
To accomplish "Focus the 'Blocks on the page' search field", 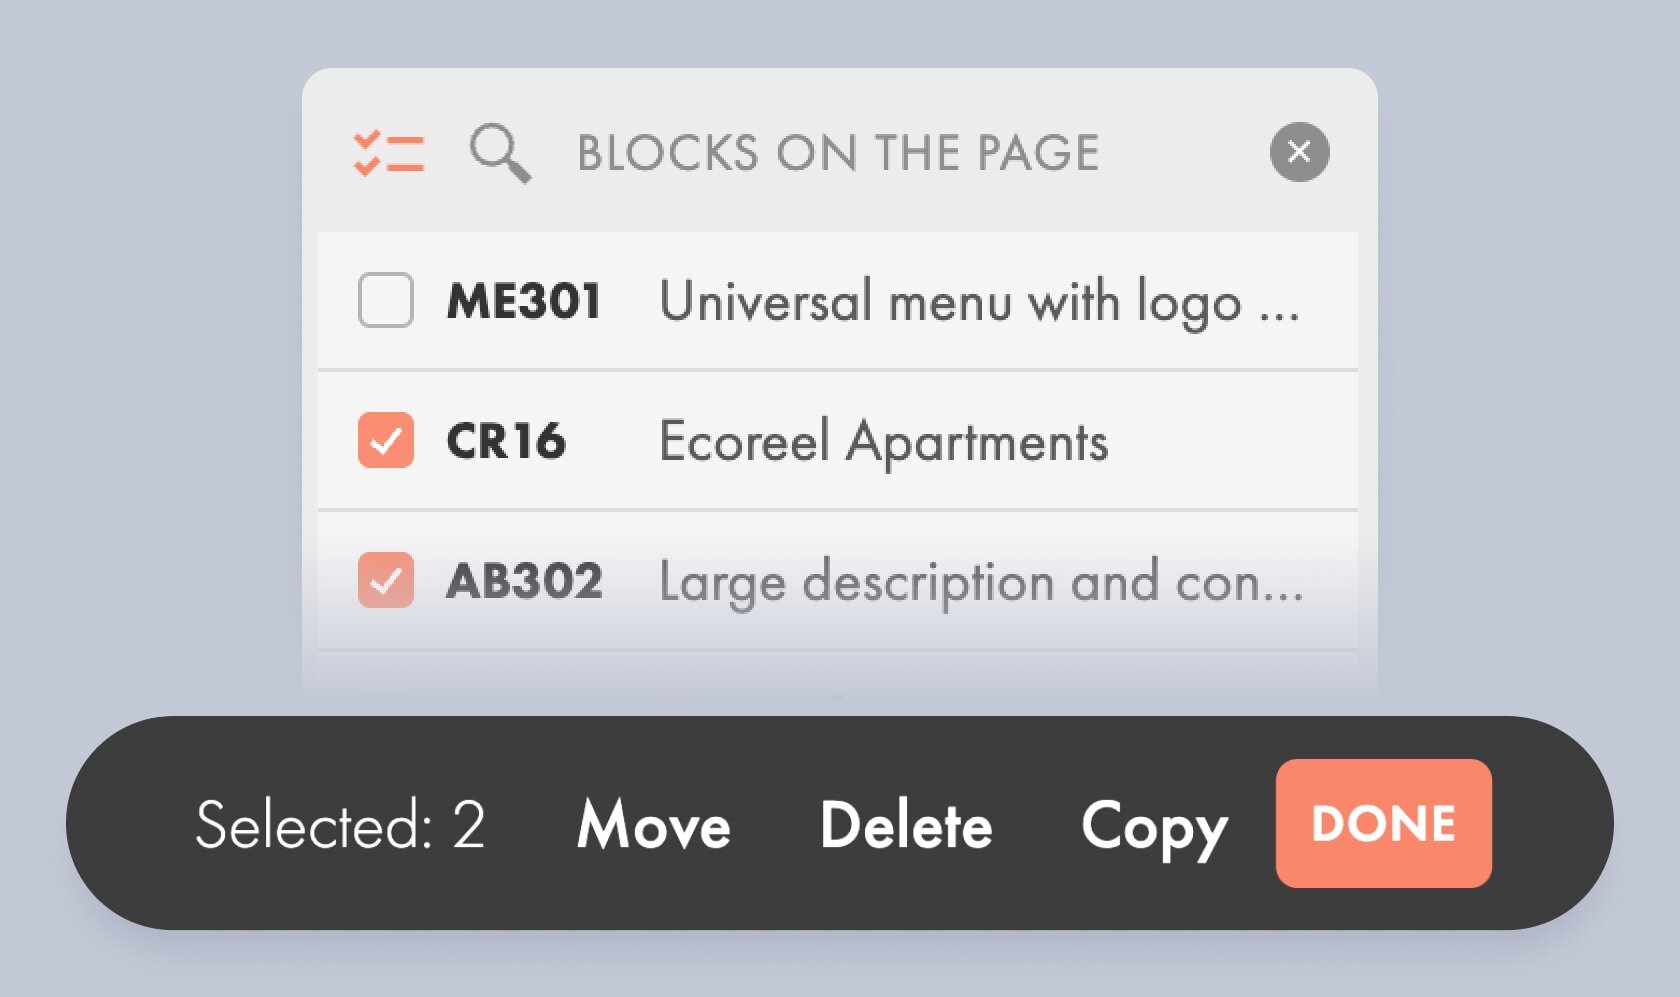I will (838, 153).
